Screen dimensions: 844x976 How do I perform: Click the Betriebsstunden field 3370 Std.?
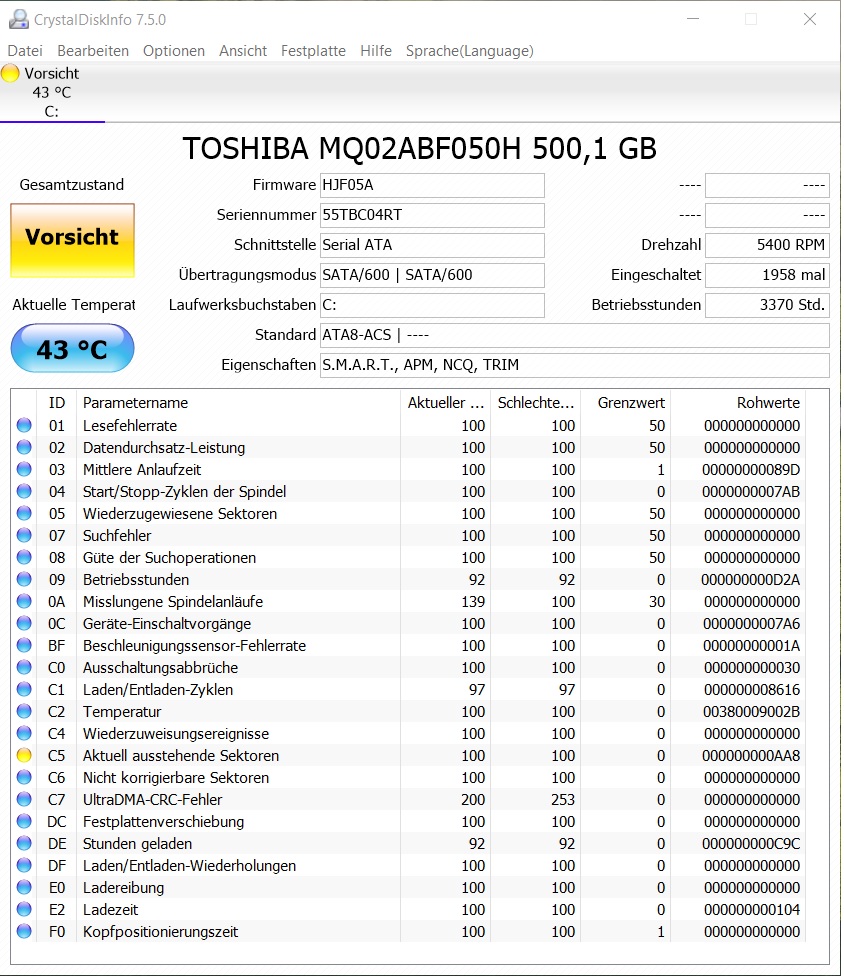point(767,304)
